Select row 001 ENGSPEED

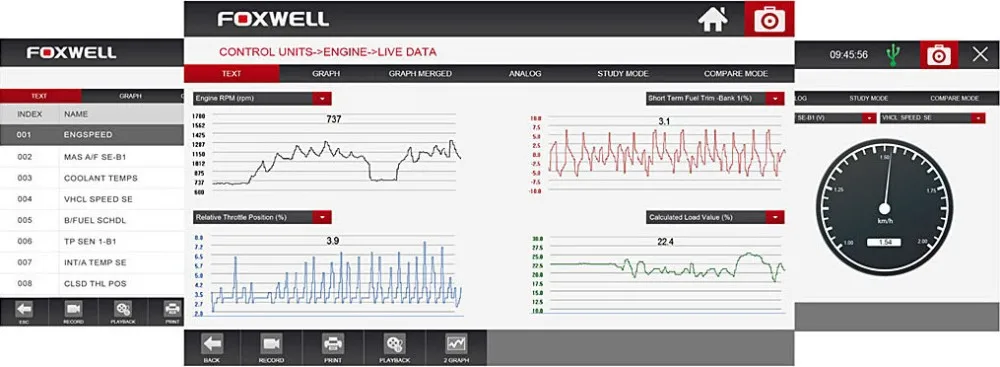(x=92, y=135)
